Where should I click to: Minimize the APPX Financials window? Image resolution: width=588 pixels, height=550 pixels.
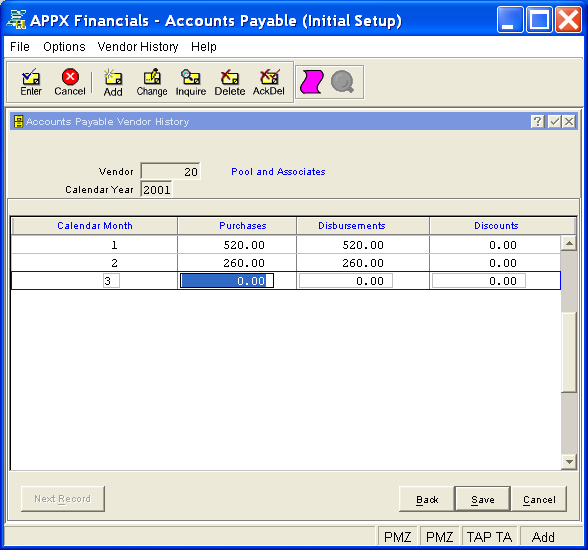tap(510, 20)
